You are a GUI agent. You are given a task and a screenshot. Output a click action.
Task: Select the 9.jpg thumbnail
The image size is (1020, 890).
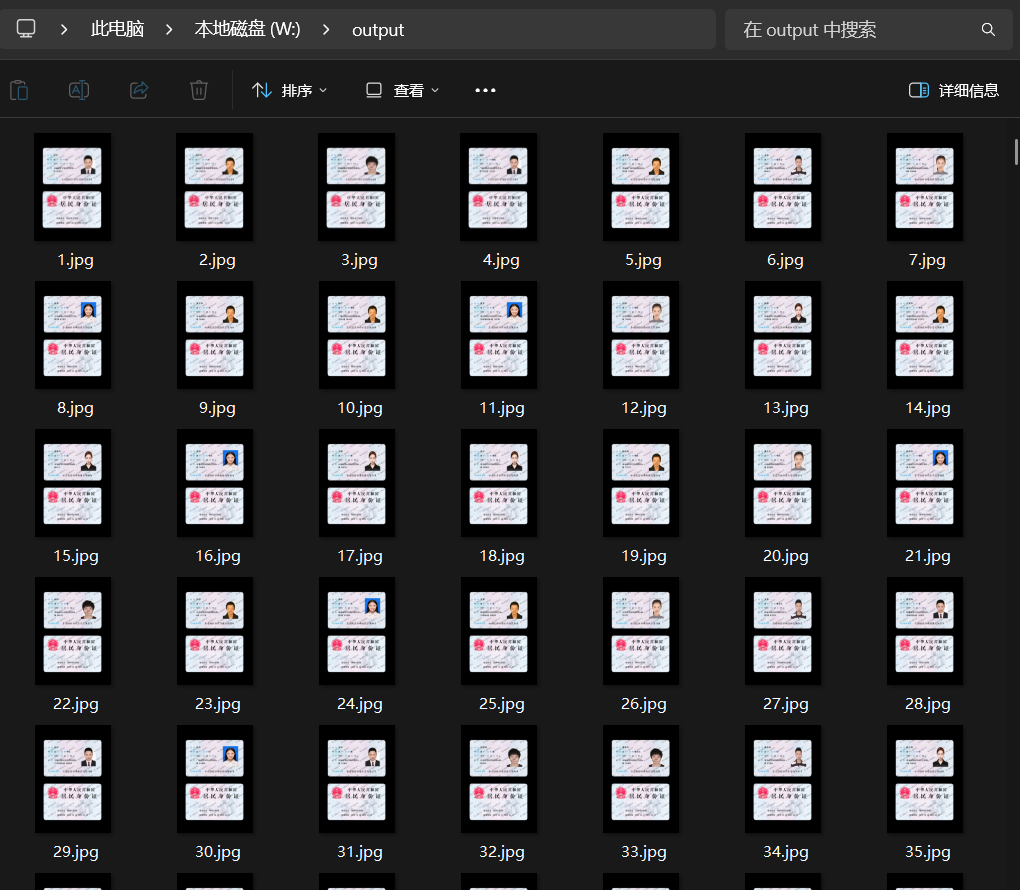pyautogui.click(x=214, y=335)
